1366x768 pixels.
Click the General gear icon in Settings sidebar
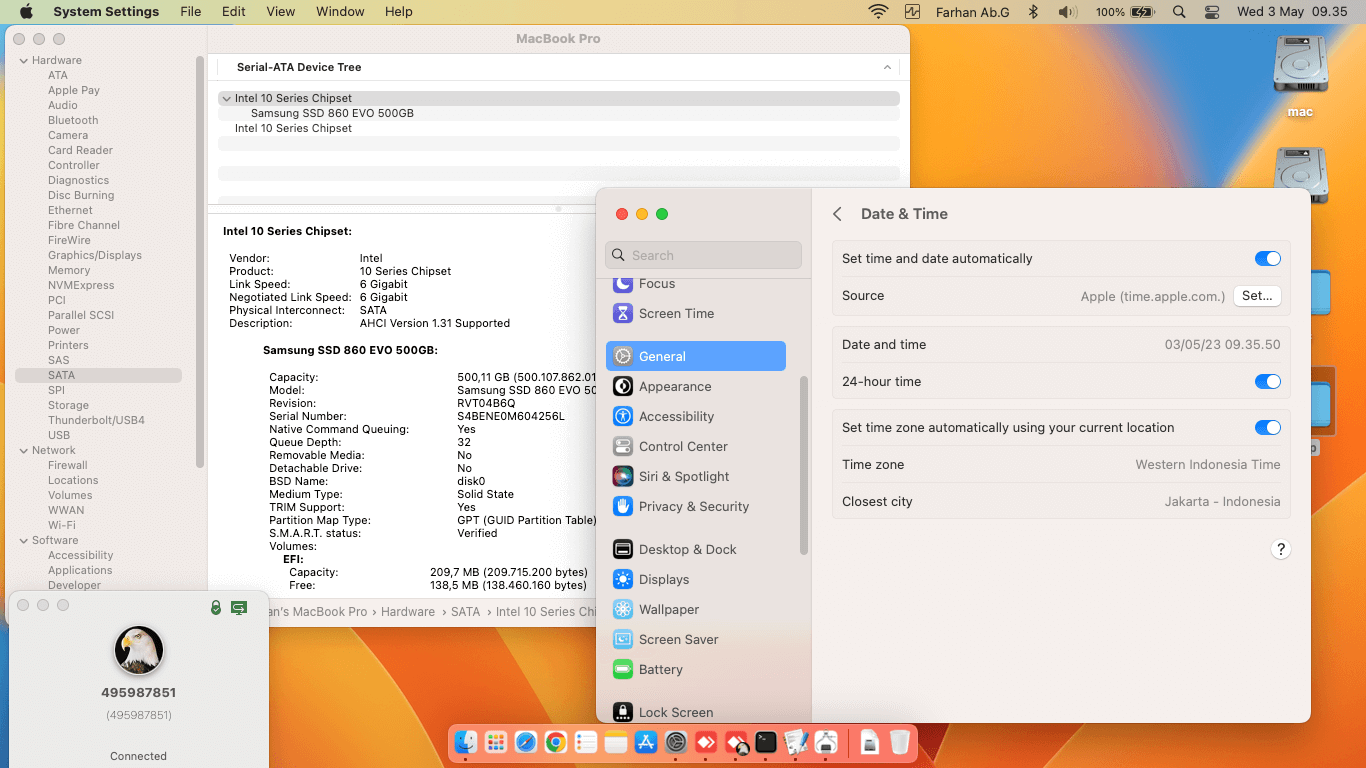point(622,356)
